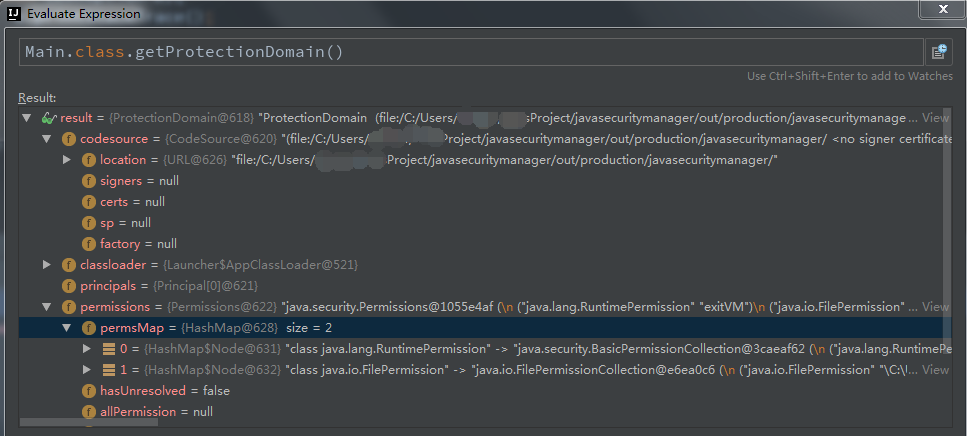Click the '{Permissions@622}' type text

coord(222,306)
